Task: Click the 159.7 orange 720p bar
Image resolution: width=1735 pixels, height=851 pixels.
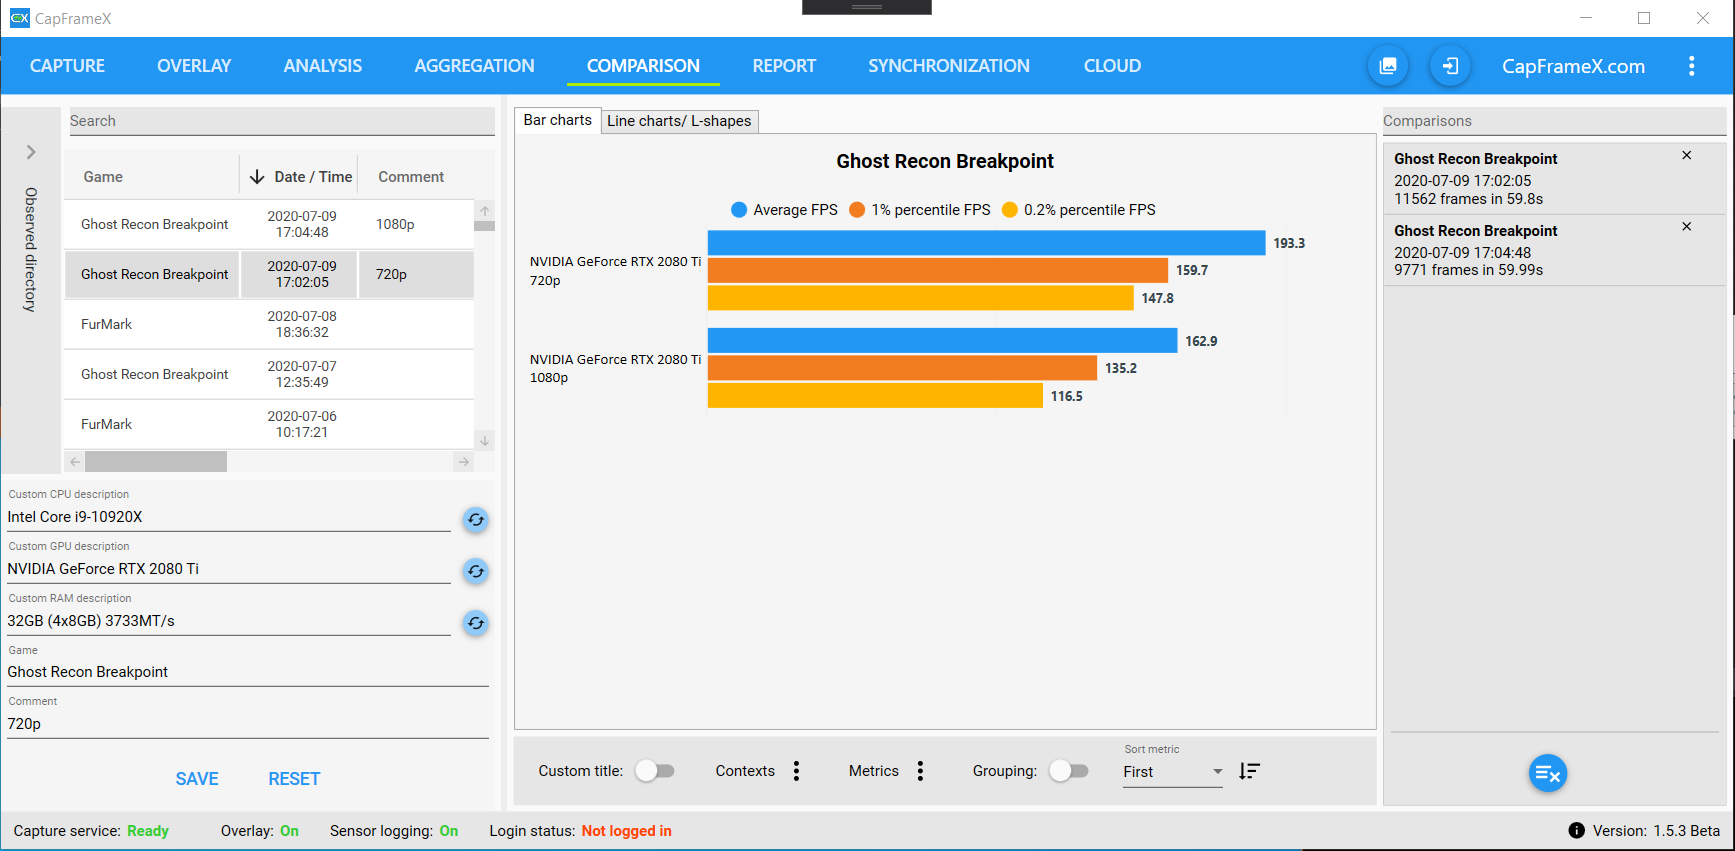Action: pos(938,270)
